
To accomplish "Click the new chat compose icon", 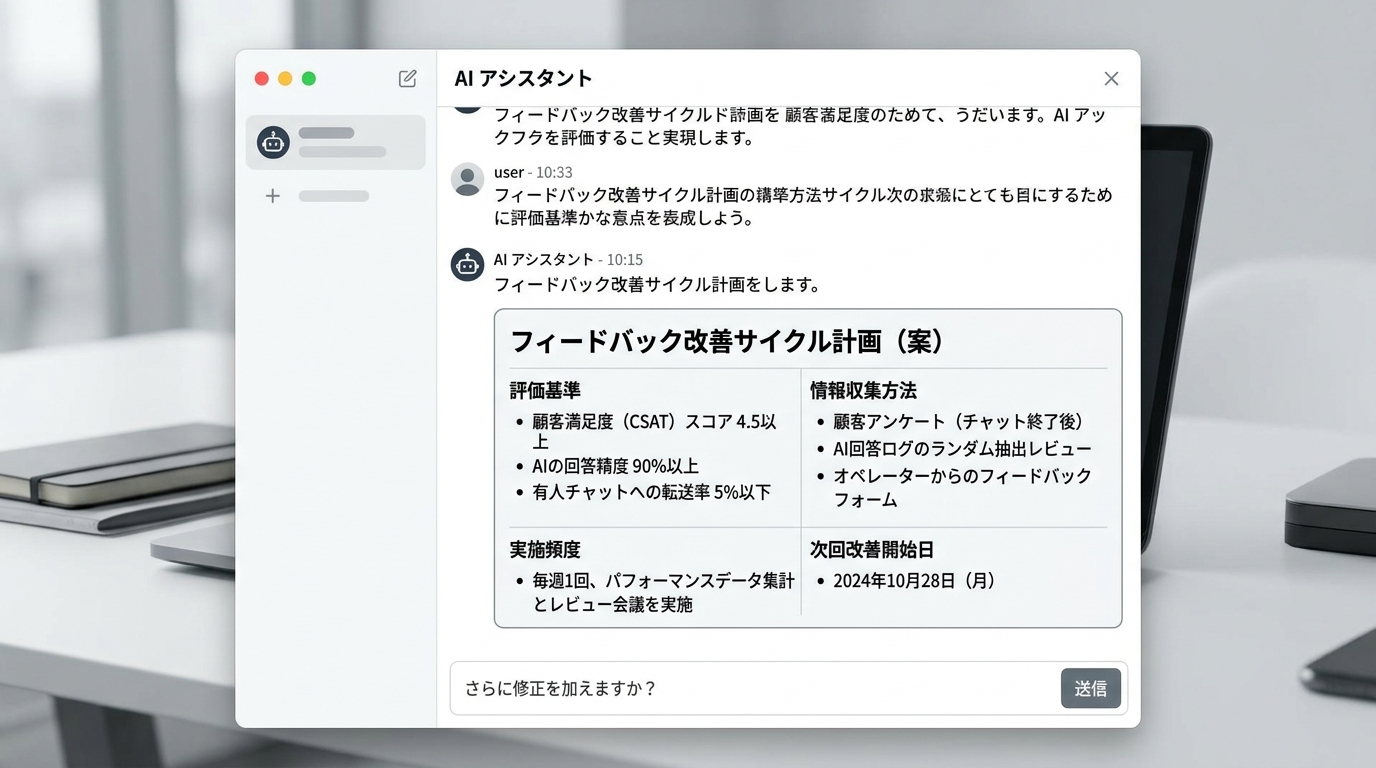I will pos(407,79).
